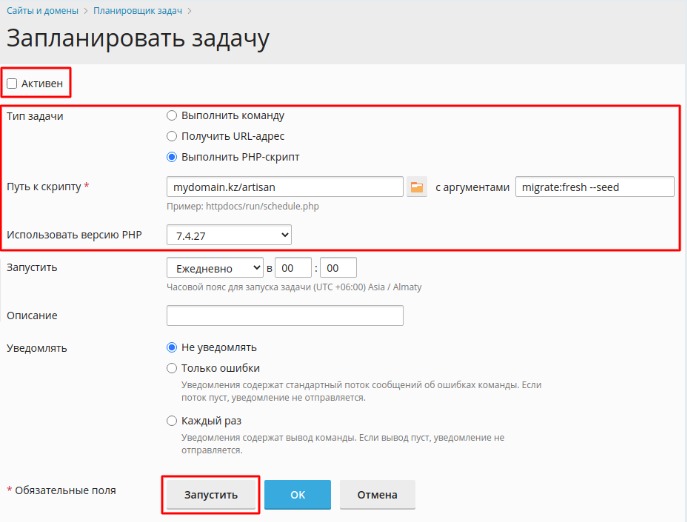Image resolution: width=687 pixels, height=522 pixels.
Task: Select the Выполнить PHP-скрипт radio option
Action: (172, 157)
